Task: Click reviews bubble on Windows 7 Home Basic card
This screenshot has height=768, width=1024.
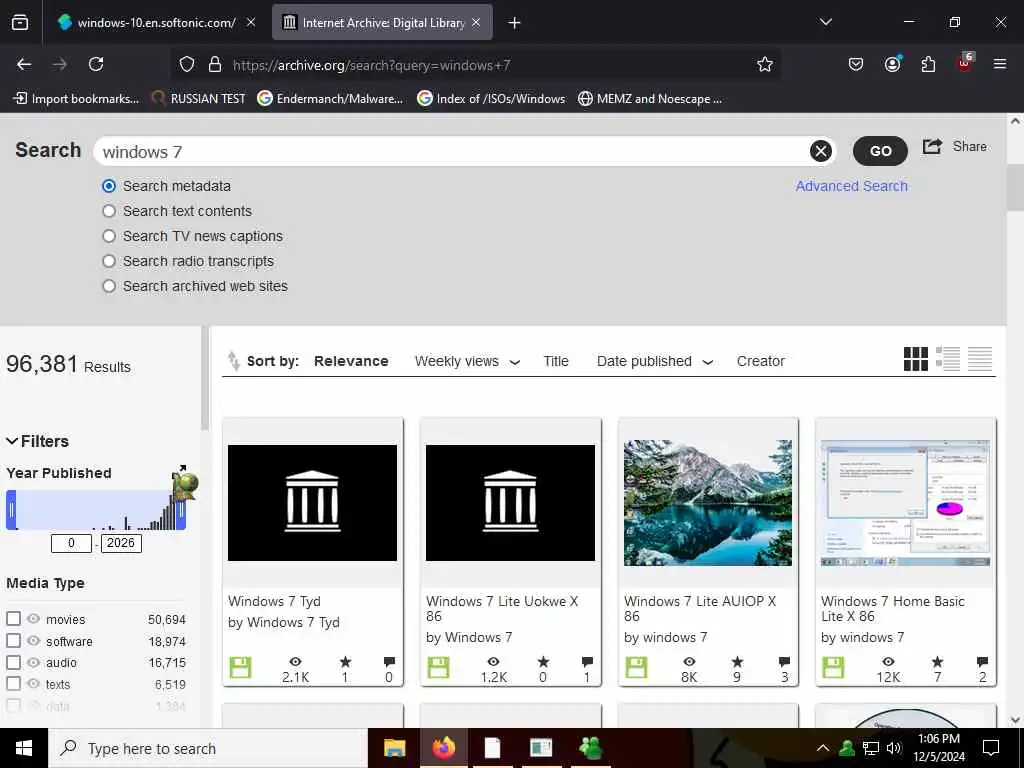Action: (982, 662)
